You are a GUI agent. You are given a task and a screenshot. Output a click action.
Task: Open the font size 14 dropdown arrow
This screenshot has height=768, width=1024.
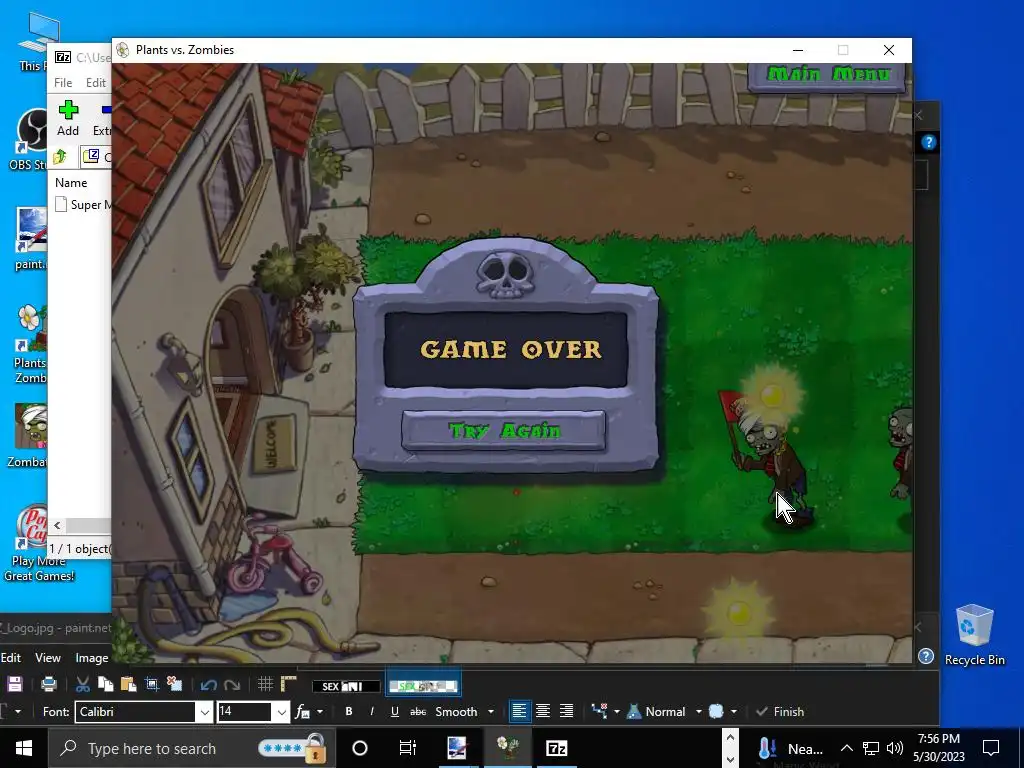click(x=281, y=712)
